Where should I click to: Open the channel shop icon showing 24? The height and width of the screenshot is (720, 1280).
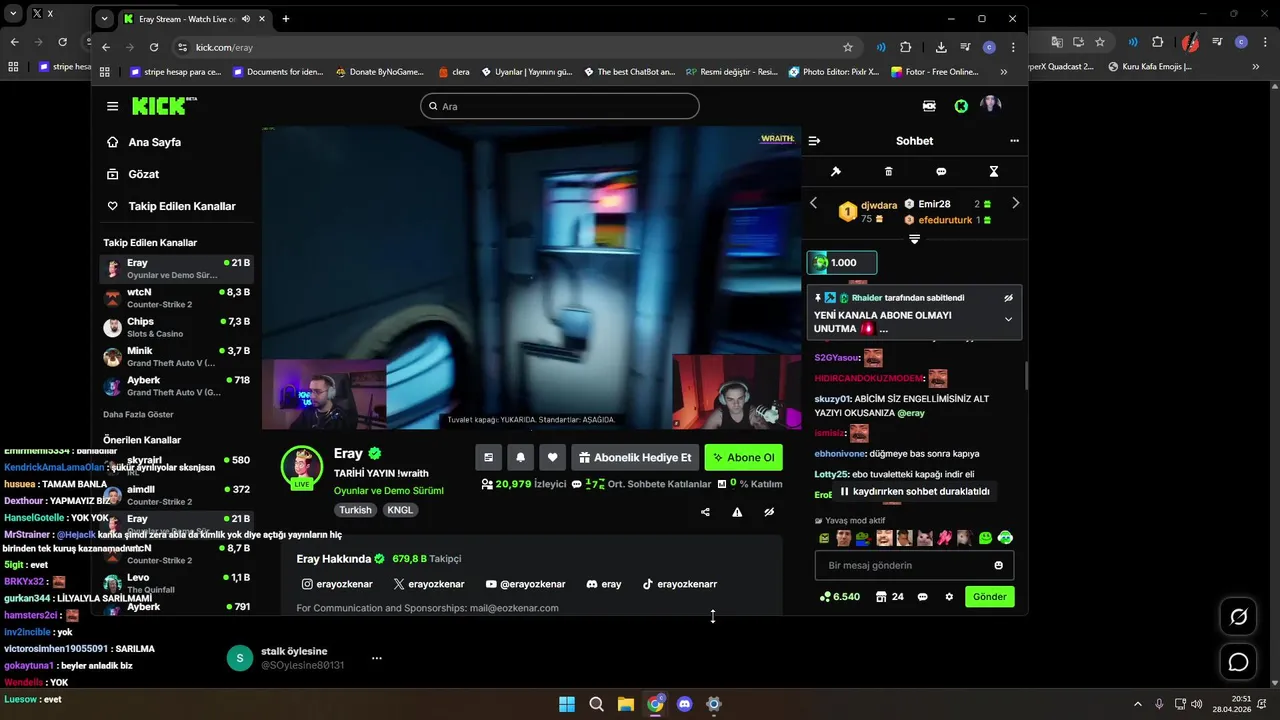889,597
